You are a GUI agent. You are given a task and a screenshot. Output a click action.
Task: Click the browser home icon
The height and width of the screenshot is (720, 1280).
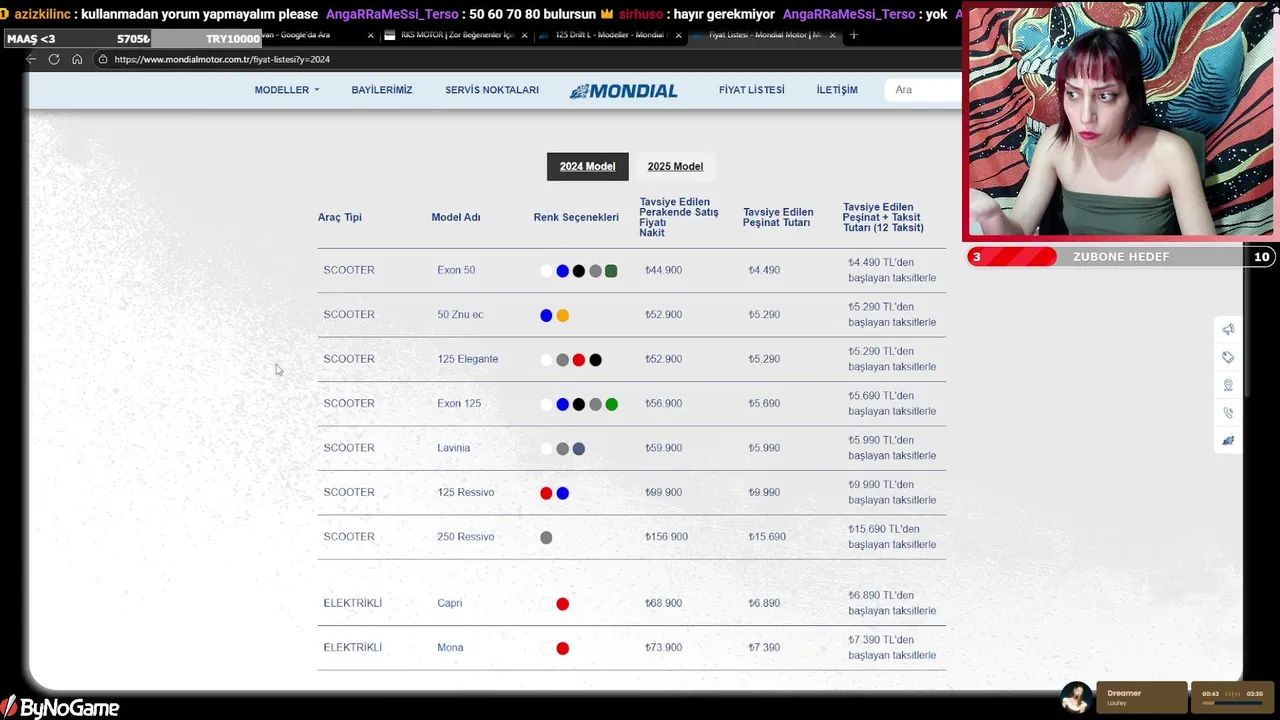coord(77,59)
